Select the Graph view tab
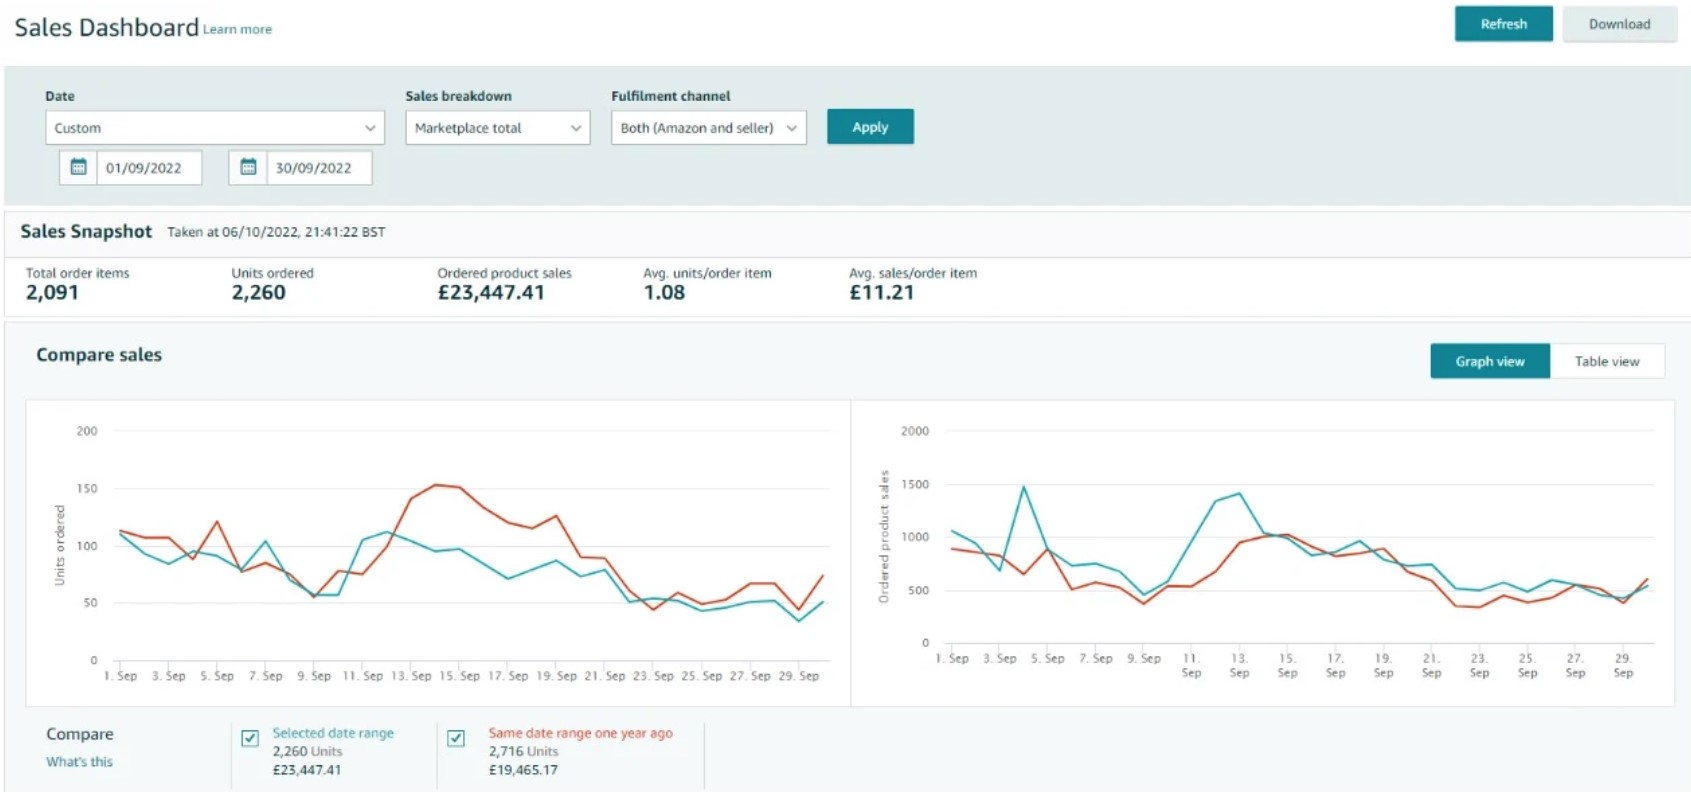 point(1489,361)
